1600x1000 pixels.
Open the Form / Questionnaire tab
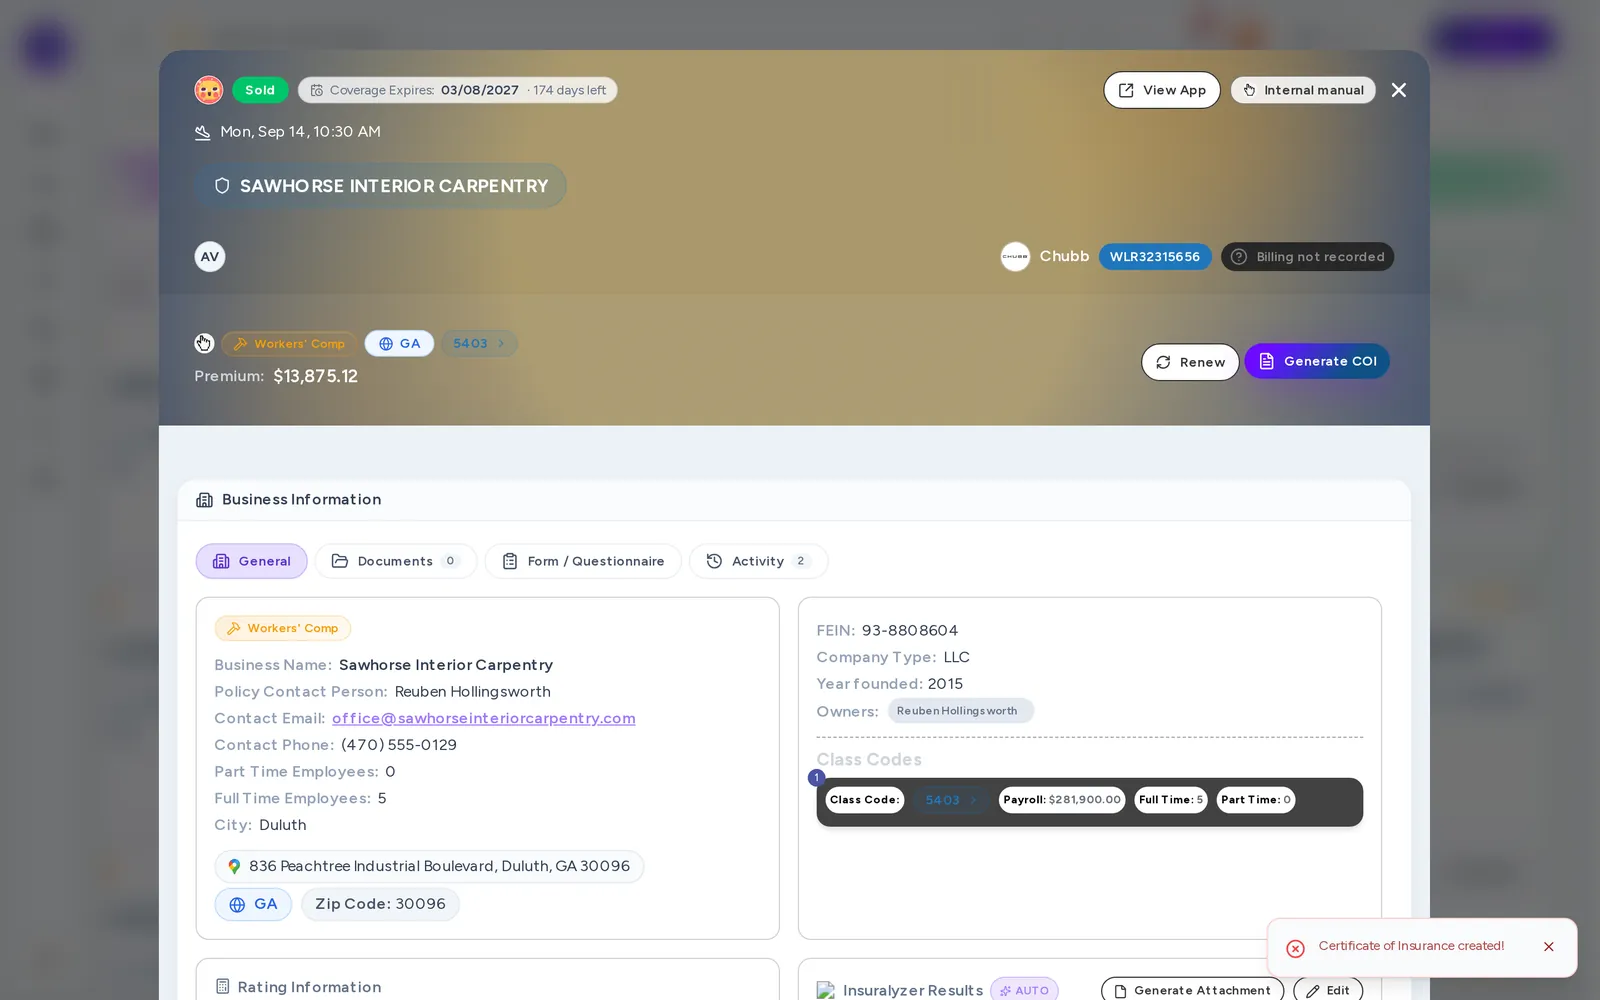pyautogui.click(x=583, y=561)
